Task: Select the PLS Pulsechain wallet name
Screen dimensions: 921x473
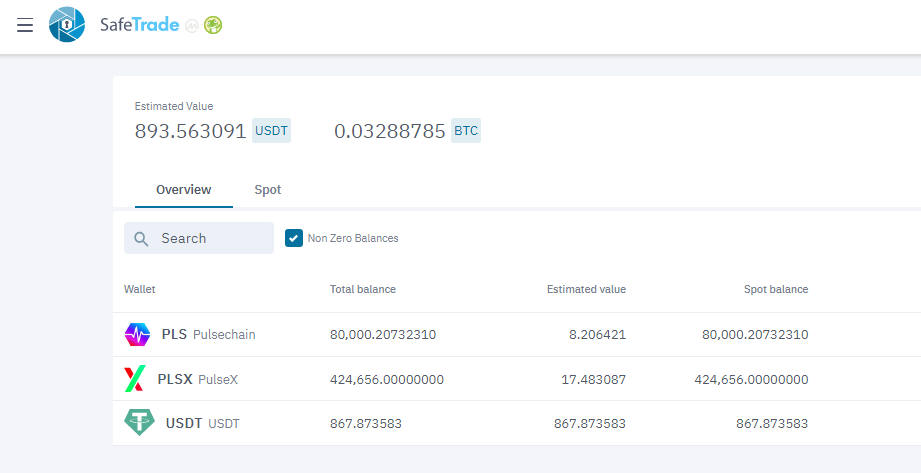Action: coord(209,334)
